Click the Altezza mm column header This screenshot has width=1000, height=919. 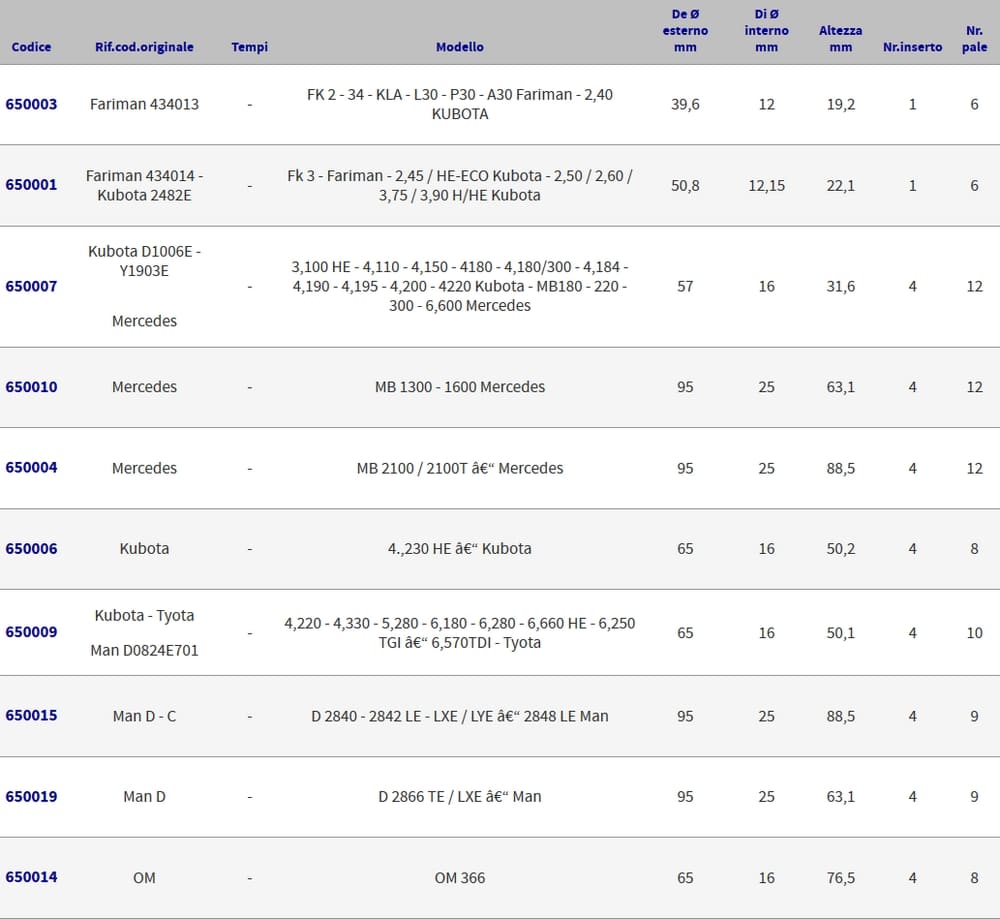[840, 39]
